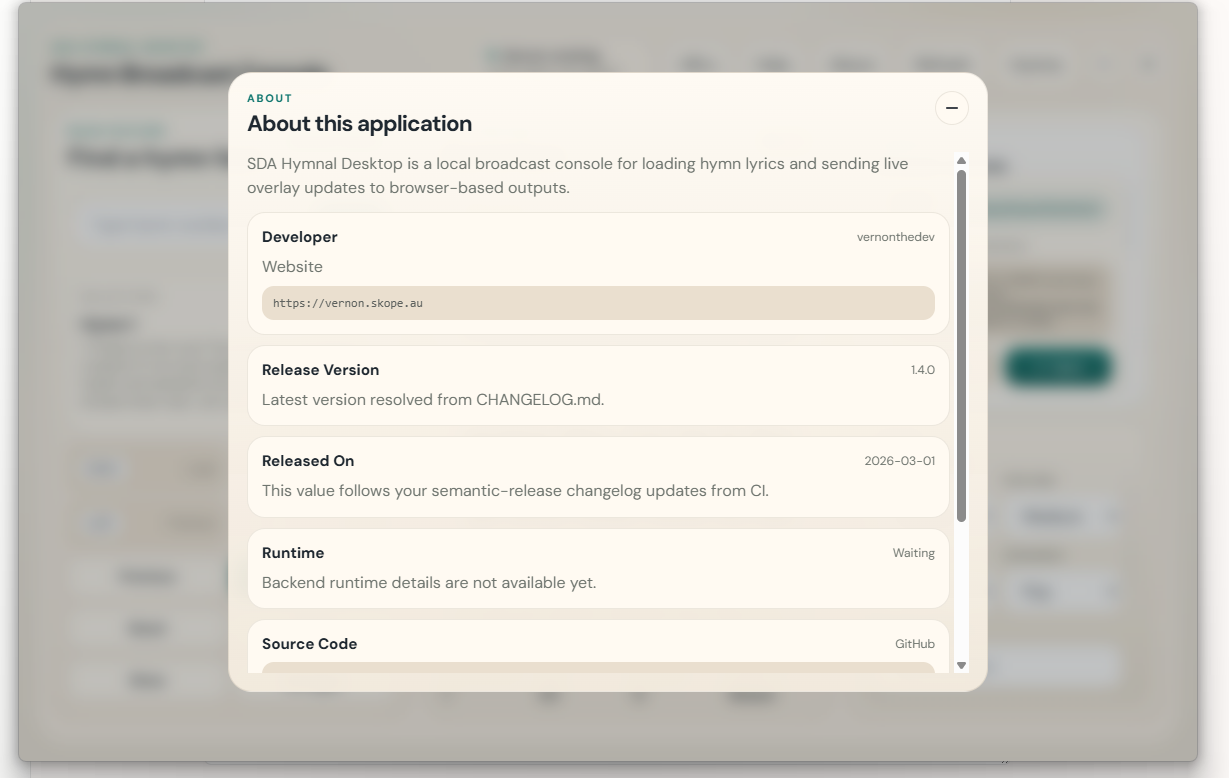Select the 'Runtime' heading
This screenshot has height=778, width=1229.
click(x=293, y=553)
